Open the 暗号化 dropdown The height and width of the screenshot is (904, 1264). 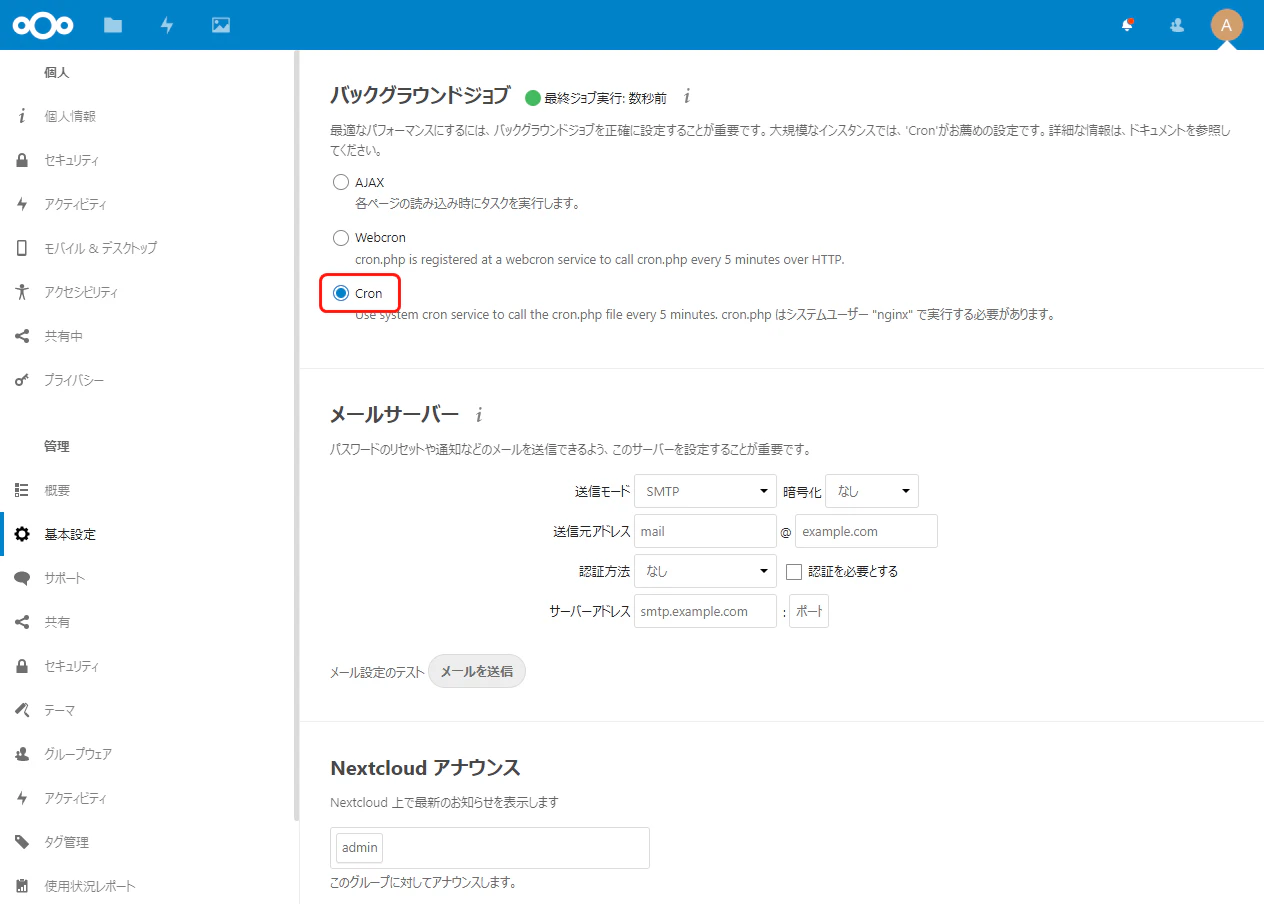click(x=872, y=491)
